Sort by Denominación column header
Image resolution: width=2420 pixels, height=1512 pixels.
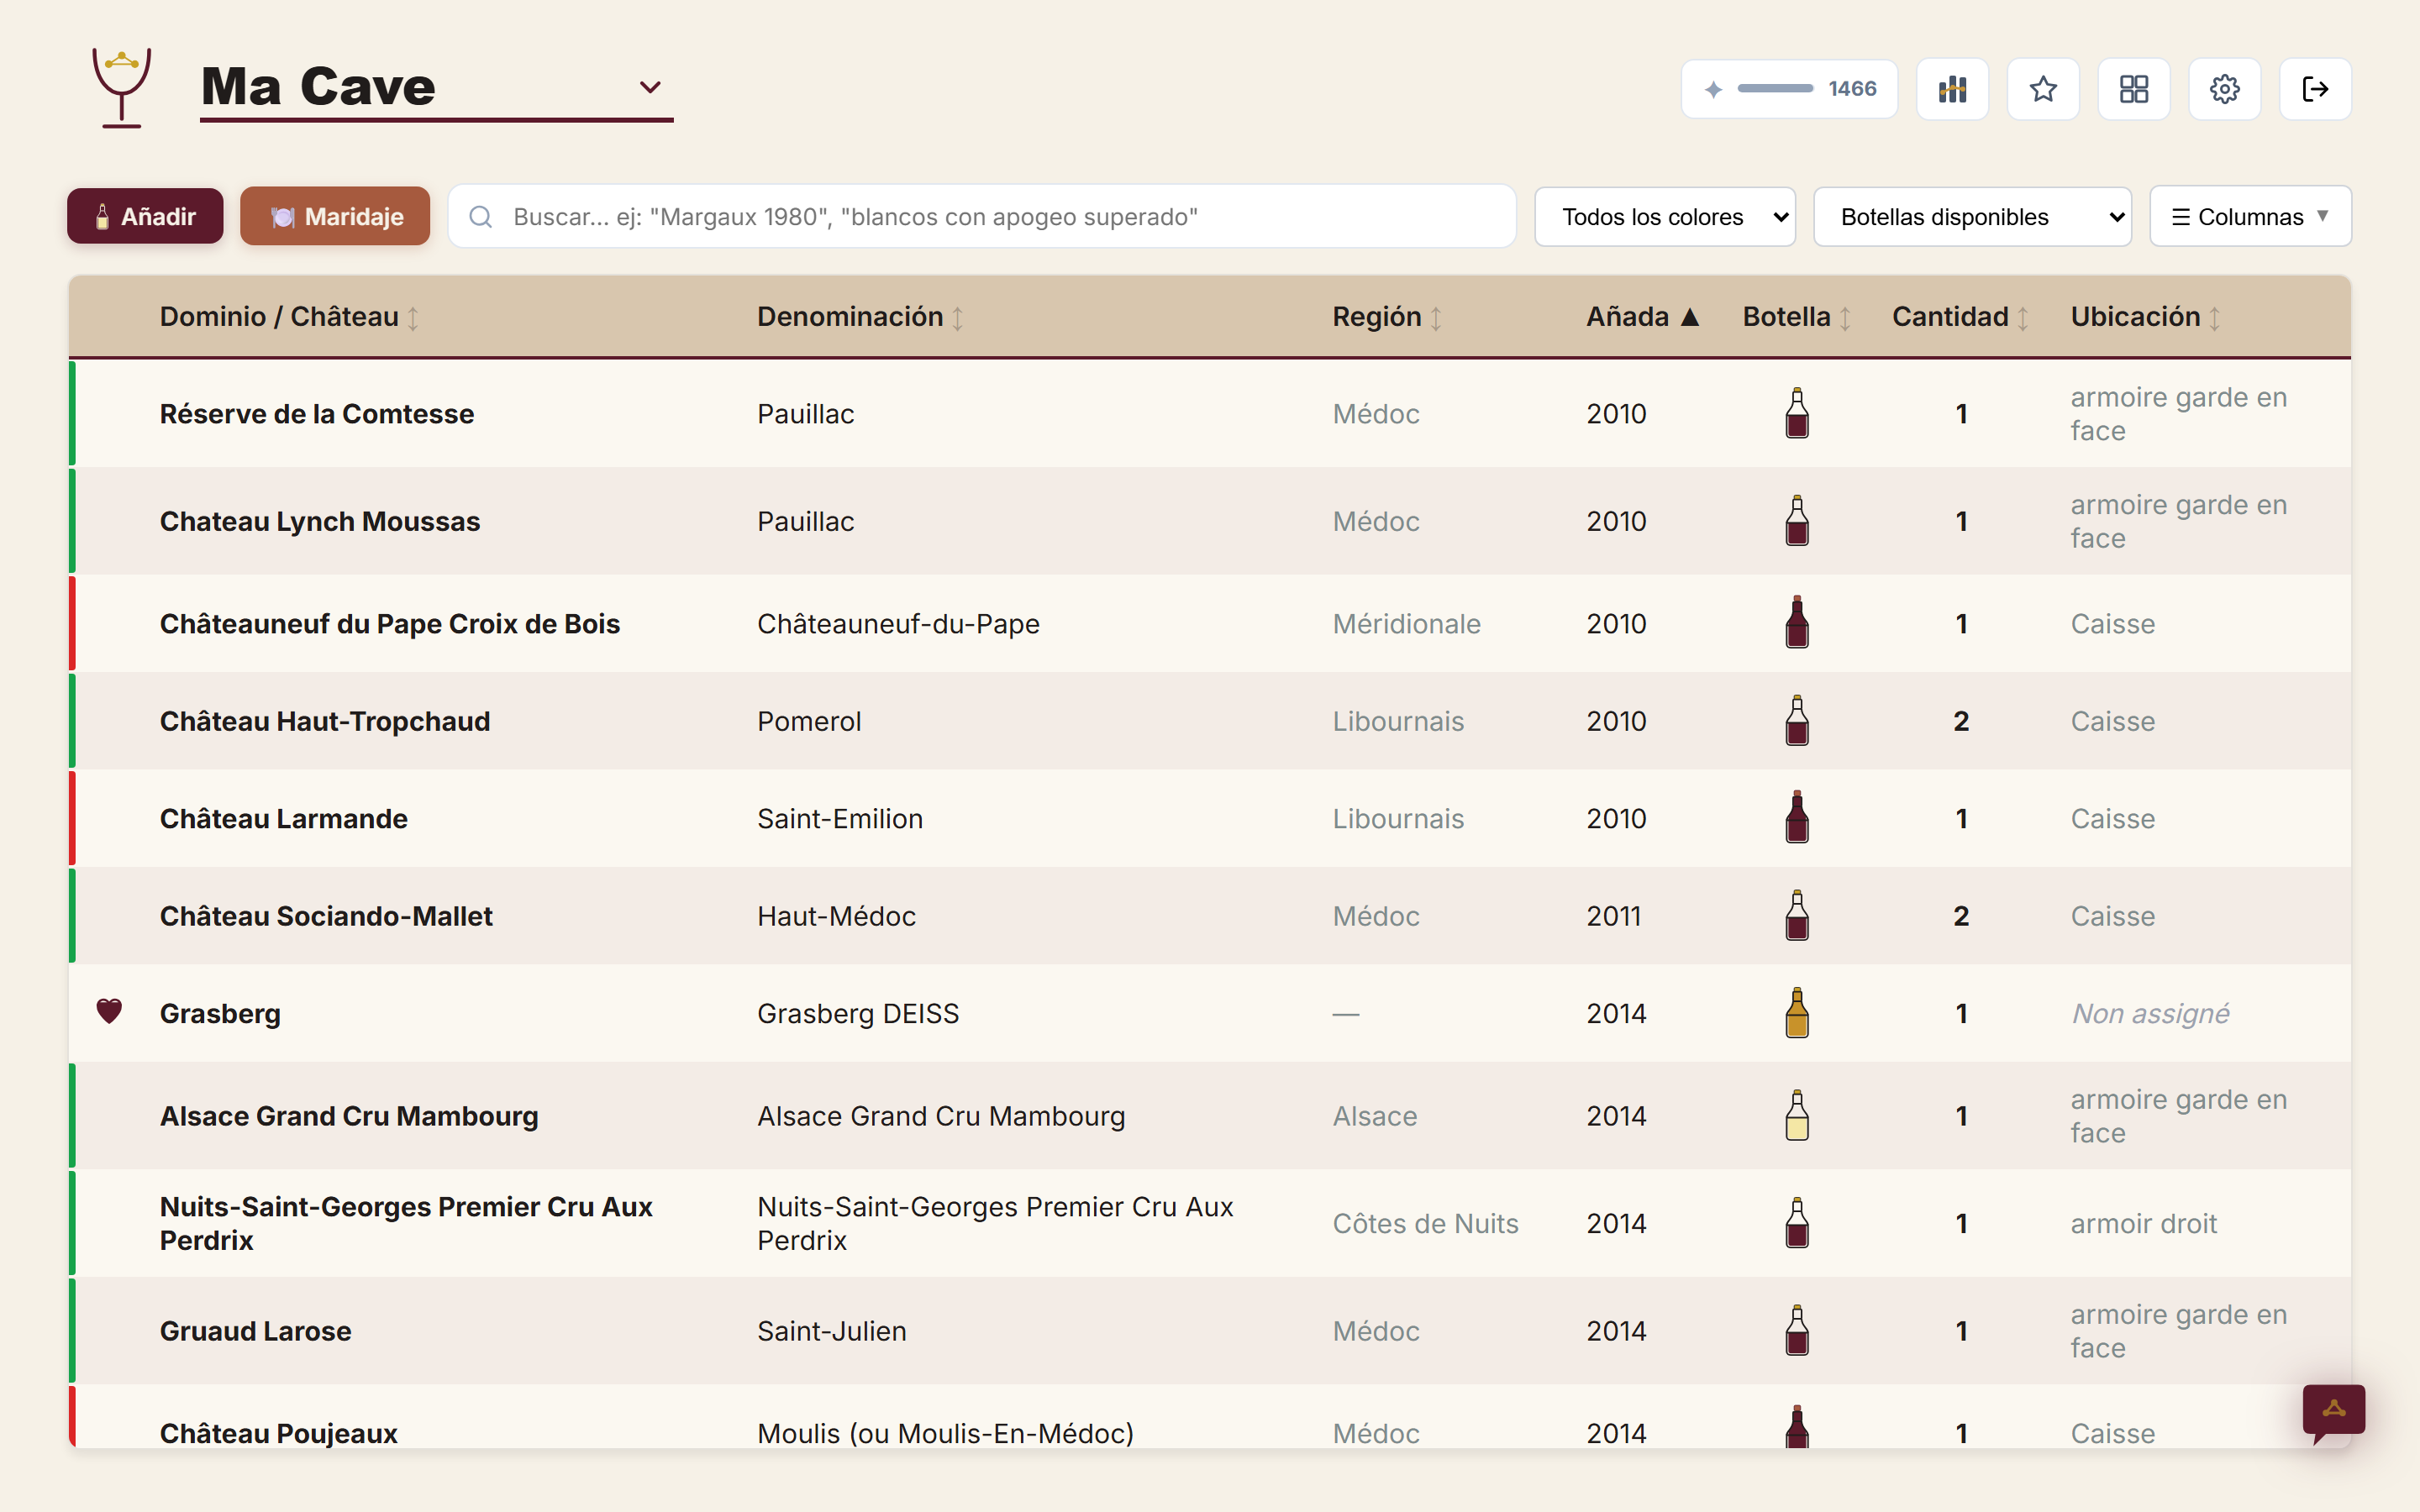coord(860,317)
